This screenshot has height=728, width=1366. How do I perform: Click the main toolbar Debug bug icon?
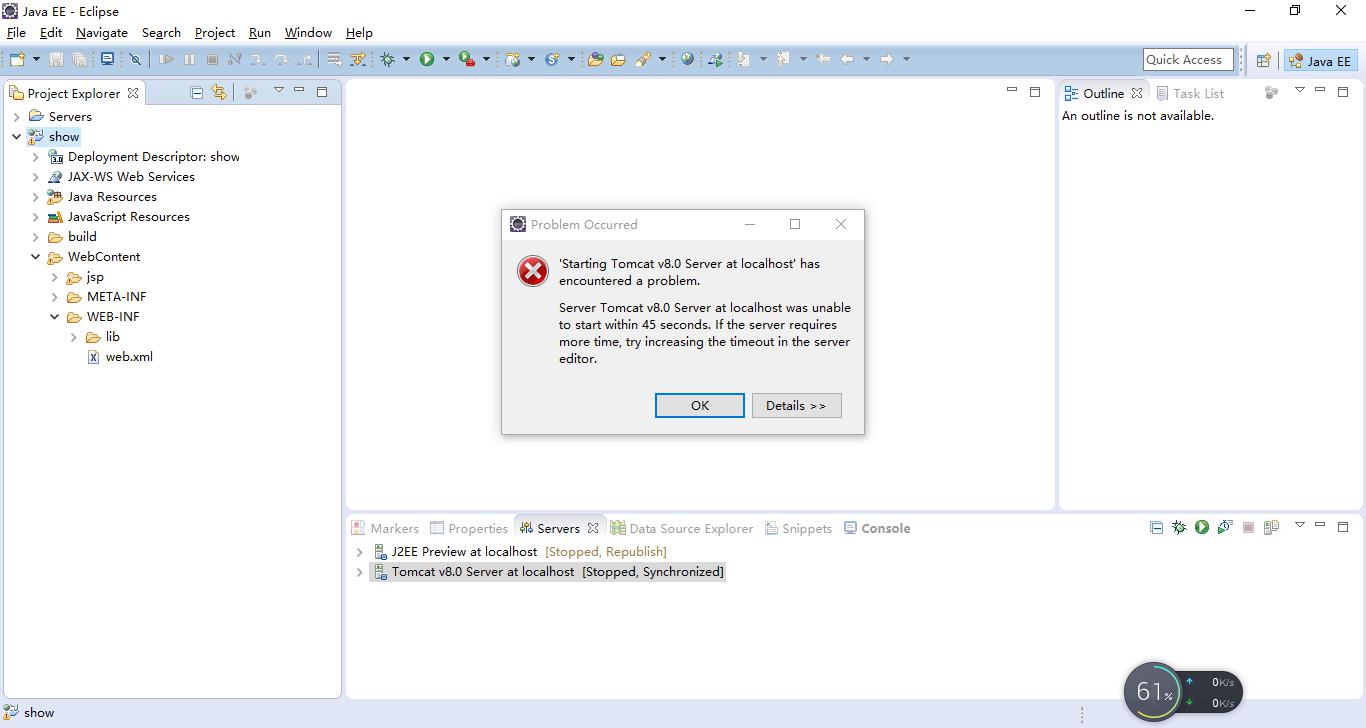click(388, 60)
